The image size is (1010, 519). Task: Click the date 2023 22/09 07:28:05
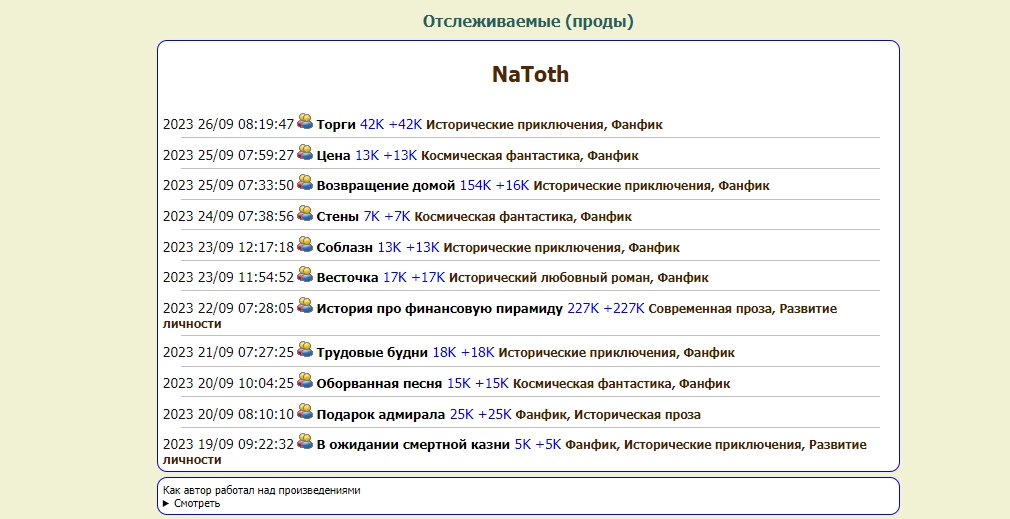click(228, 308)
